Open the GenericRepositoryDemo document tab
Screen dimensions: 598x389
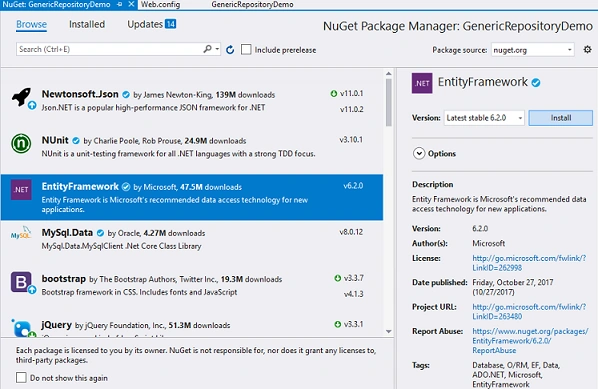[x=252, y=5]
